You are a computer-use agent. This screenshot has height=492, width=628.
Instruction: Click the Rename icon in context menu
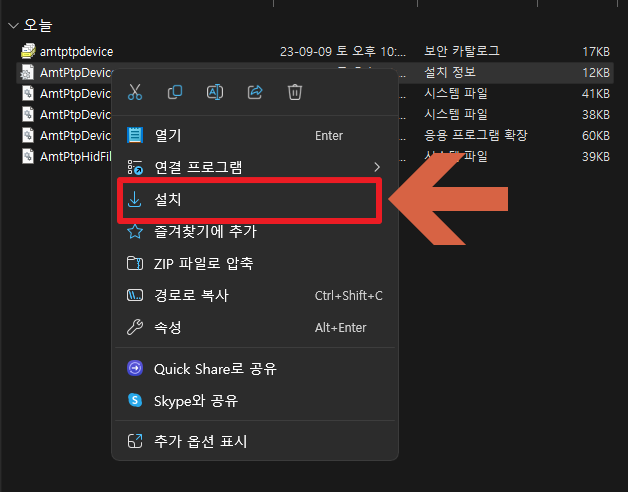point(215,92)
